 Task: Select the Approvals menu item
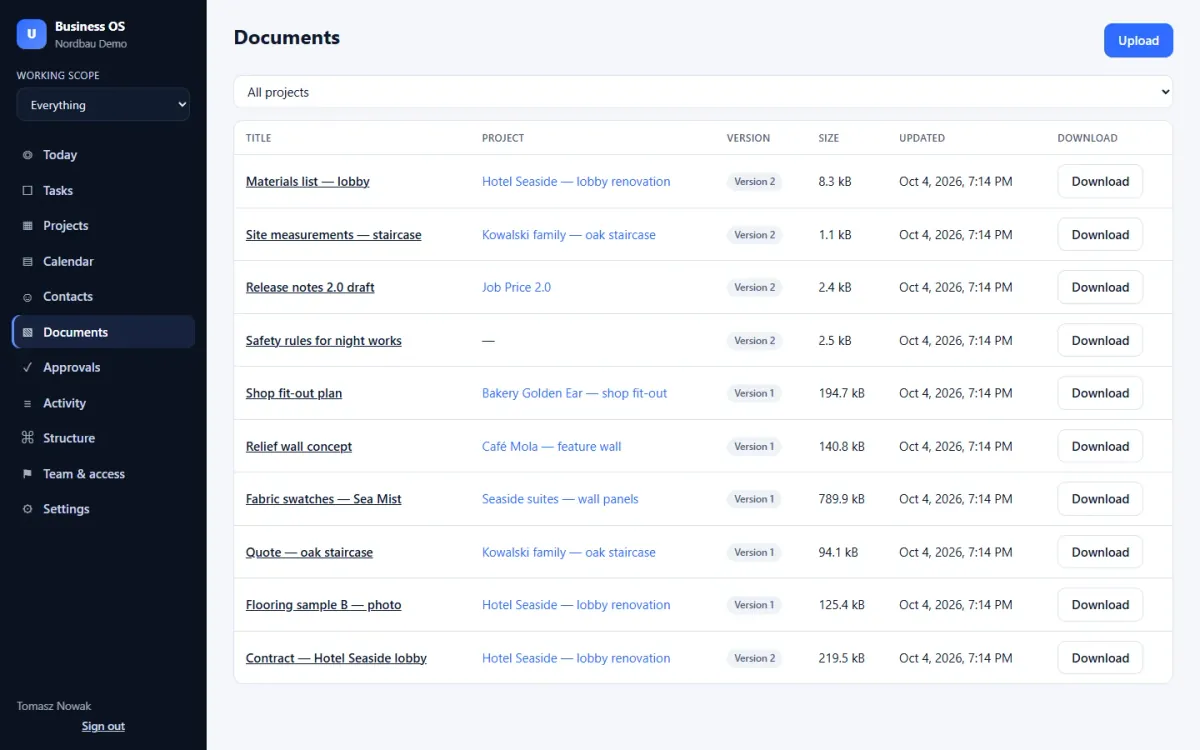[103, 367]
